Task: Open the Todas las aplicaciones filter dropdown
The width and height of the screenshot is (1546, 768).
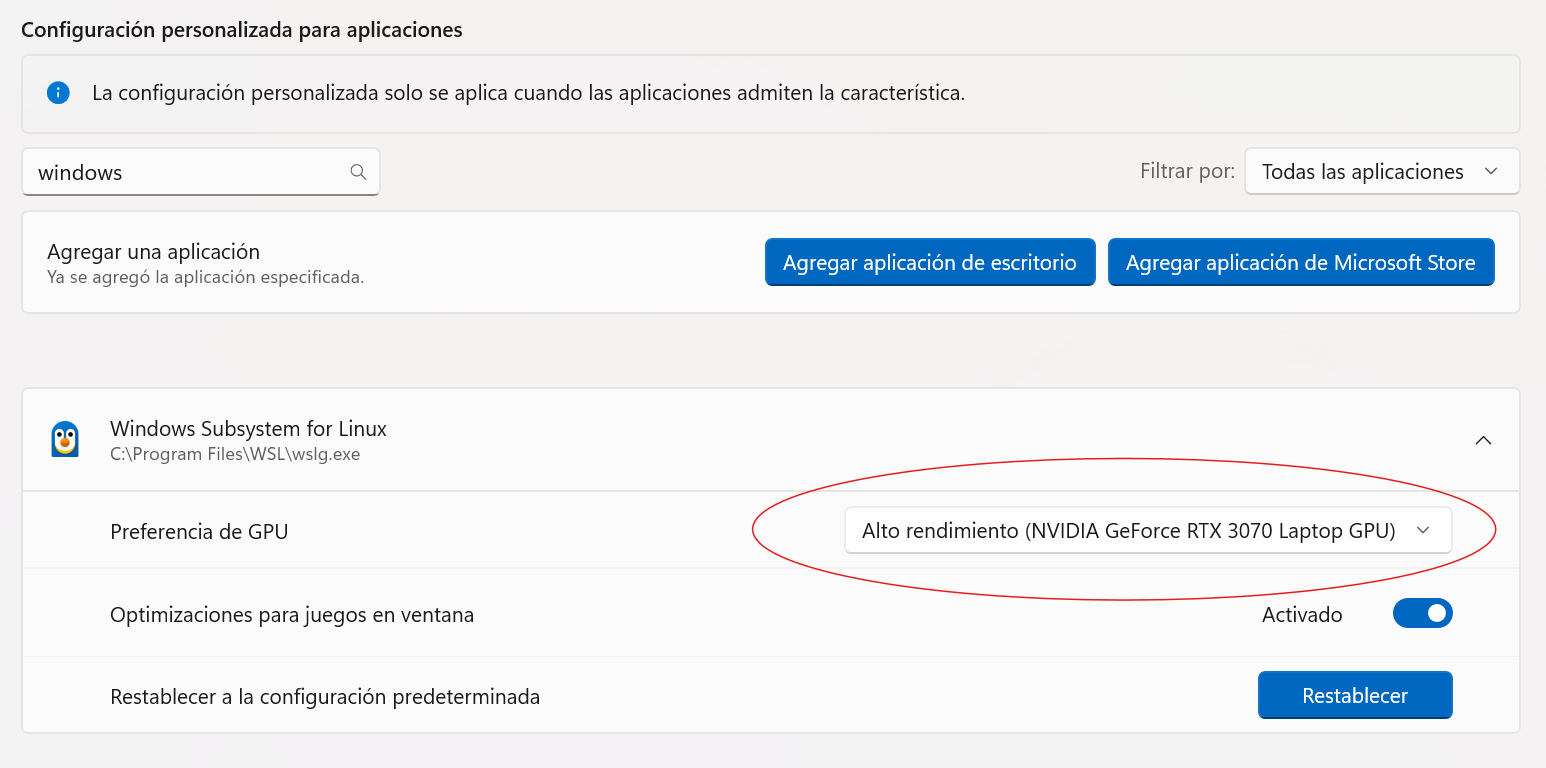Action: pos(1381,172)
